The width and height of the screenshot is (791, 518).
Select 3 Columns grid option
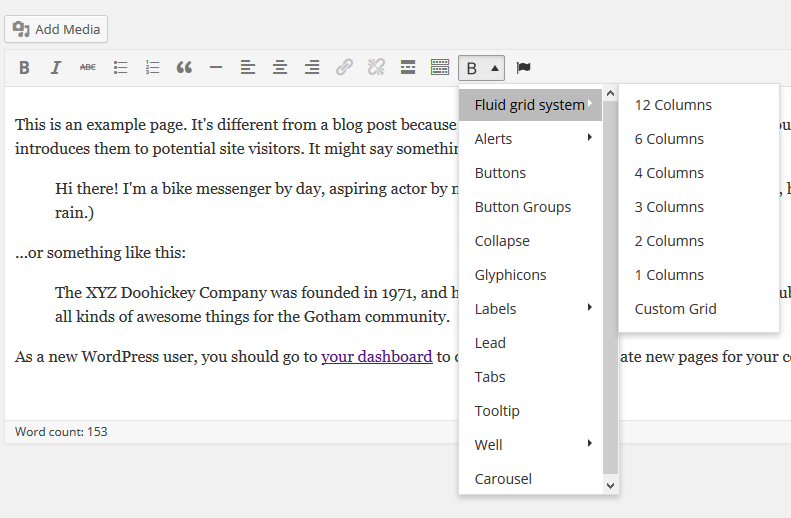point(699,207)
